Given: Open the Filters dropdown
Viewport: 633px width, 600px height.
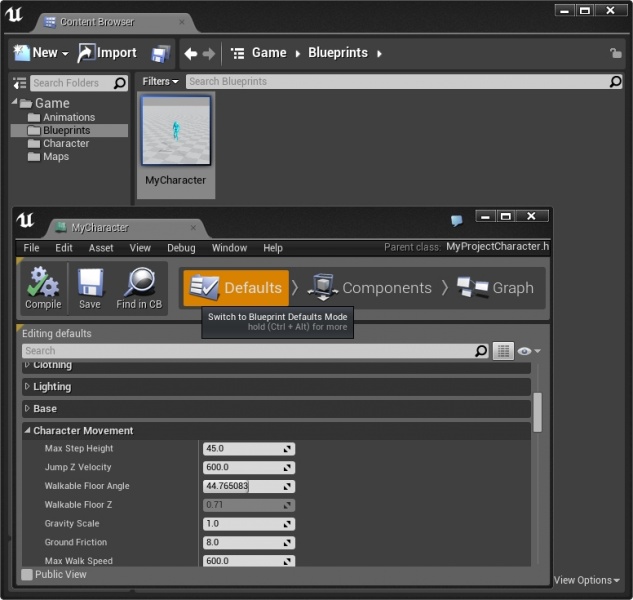Looking at the screenshot, I should click(160, 82).
